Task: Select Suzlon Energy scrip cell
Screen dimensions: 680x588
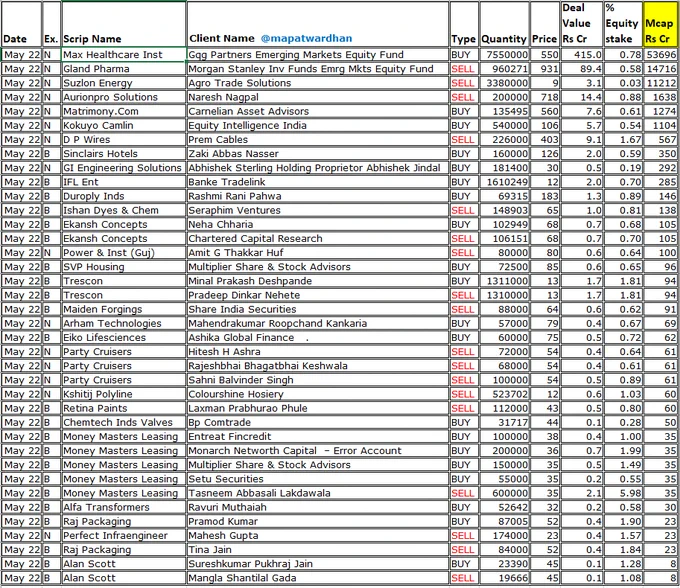Action: pyautogui.click(x=124, y=83)
